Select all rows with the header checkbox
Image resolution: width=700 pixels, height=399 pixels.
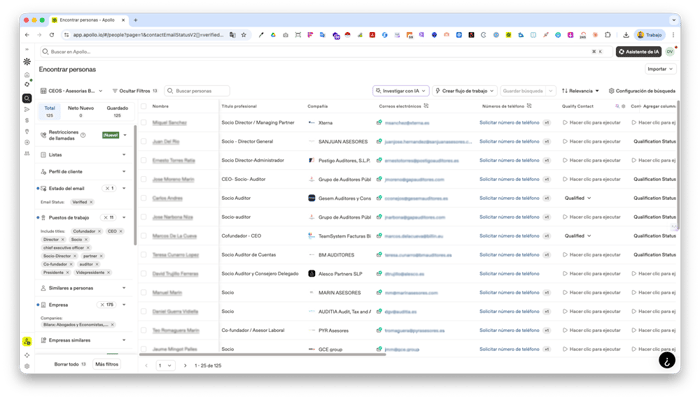pos(144,106)
